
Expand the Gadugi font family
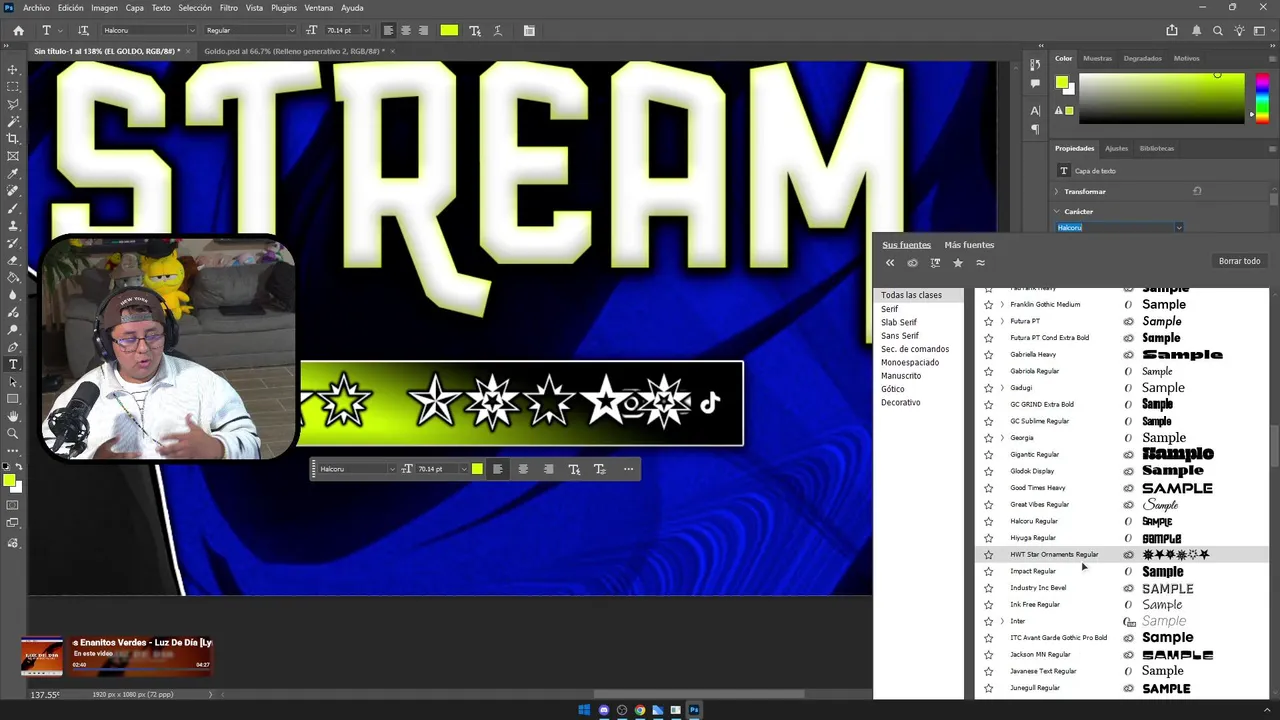tap(1002, 388)
